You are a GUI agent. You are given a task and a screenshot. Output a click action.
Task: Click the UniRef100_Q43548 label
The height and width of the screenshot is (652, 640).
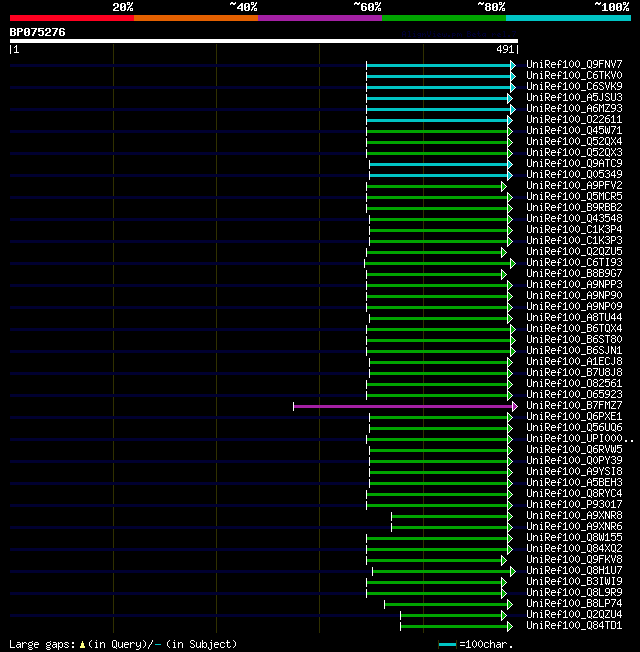(574, 219)
